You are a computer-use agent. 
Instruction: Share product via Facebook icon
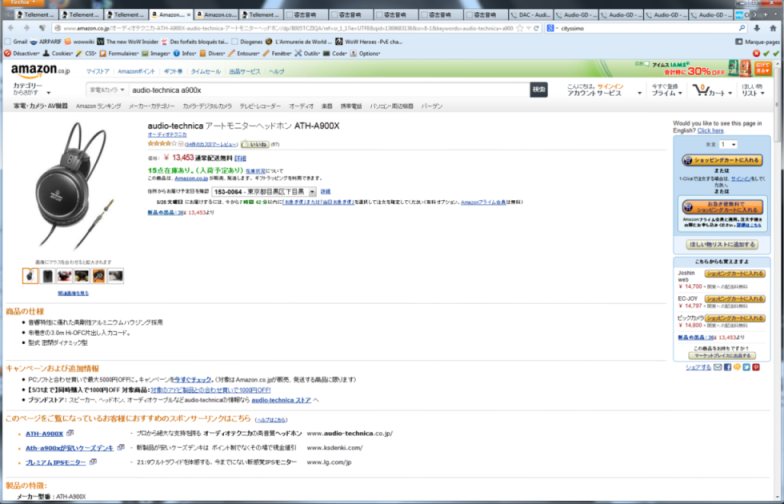(728, 367)
